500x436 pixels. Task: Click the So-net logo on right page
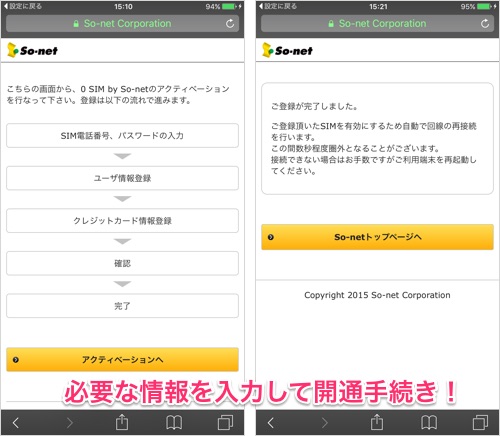[x=287, y=50]
